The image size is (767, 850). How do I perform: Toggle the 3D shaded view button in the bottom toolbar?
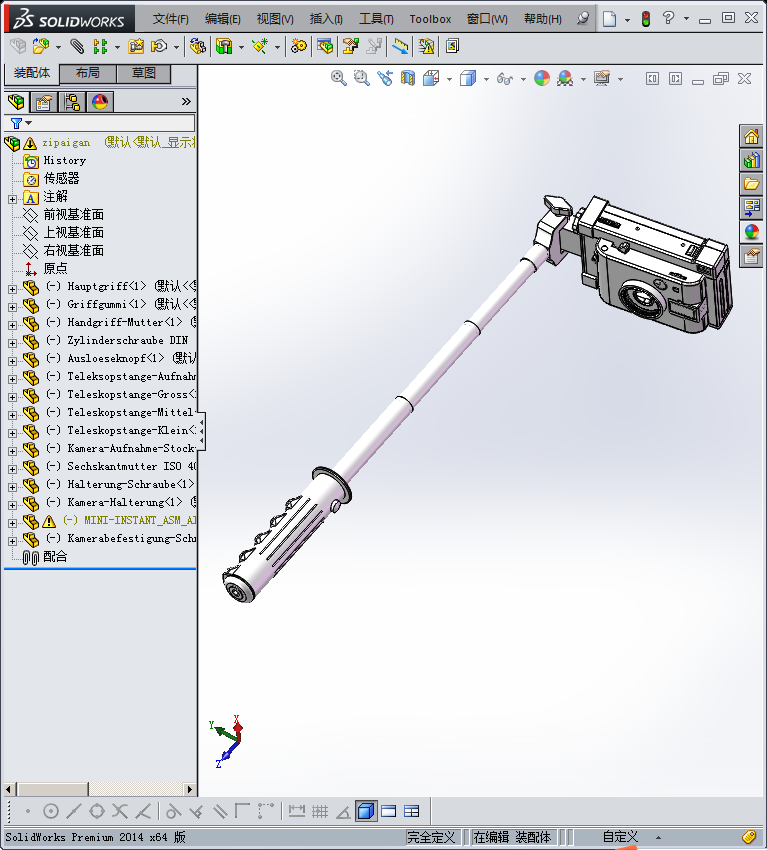click(x=366, y=812)
